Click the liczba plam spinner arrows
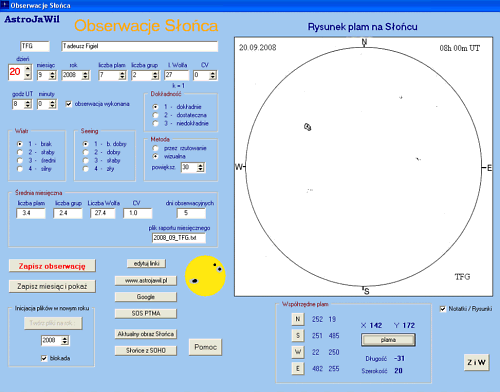500x392 pixels. (122, 75)
